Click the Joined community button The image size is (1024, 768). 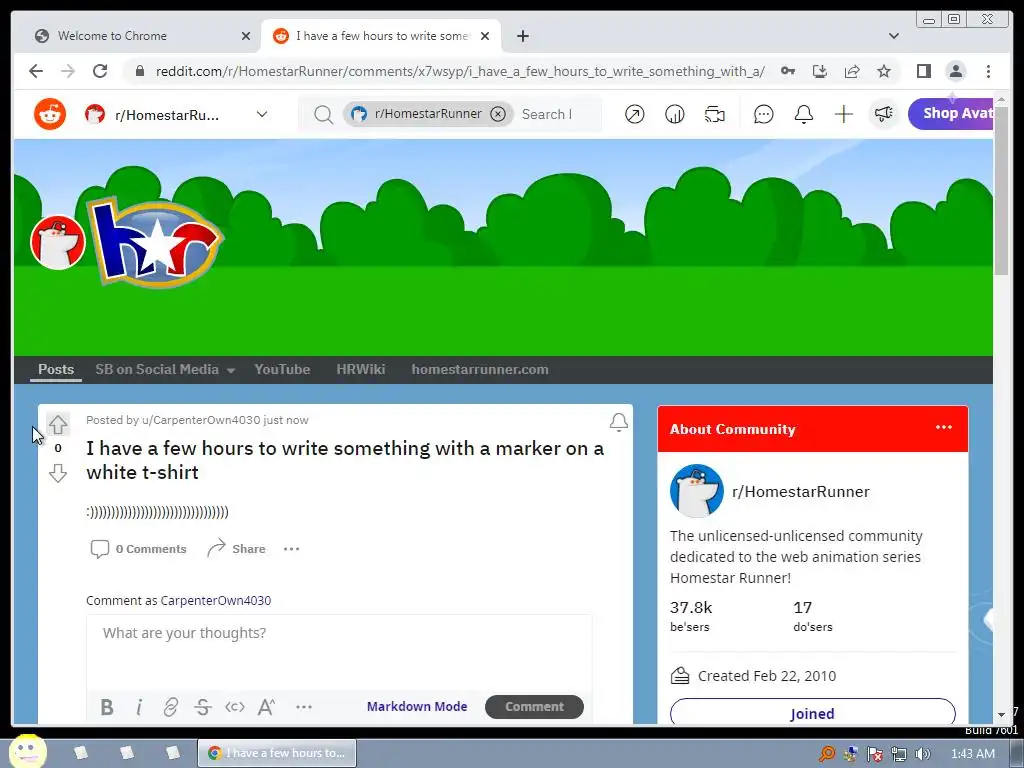[x=812, y=713]
